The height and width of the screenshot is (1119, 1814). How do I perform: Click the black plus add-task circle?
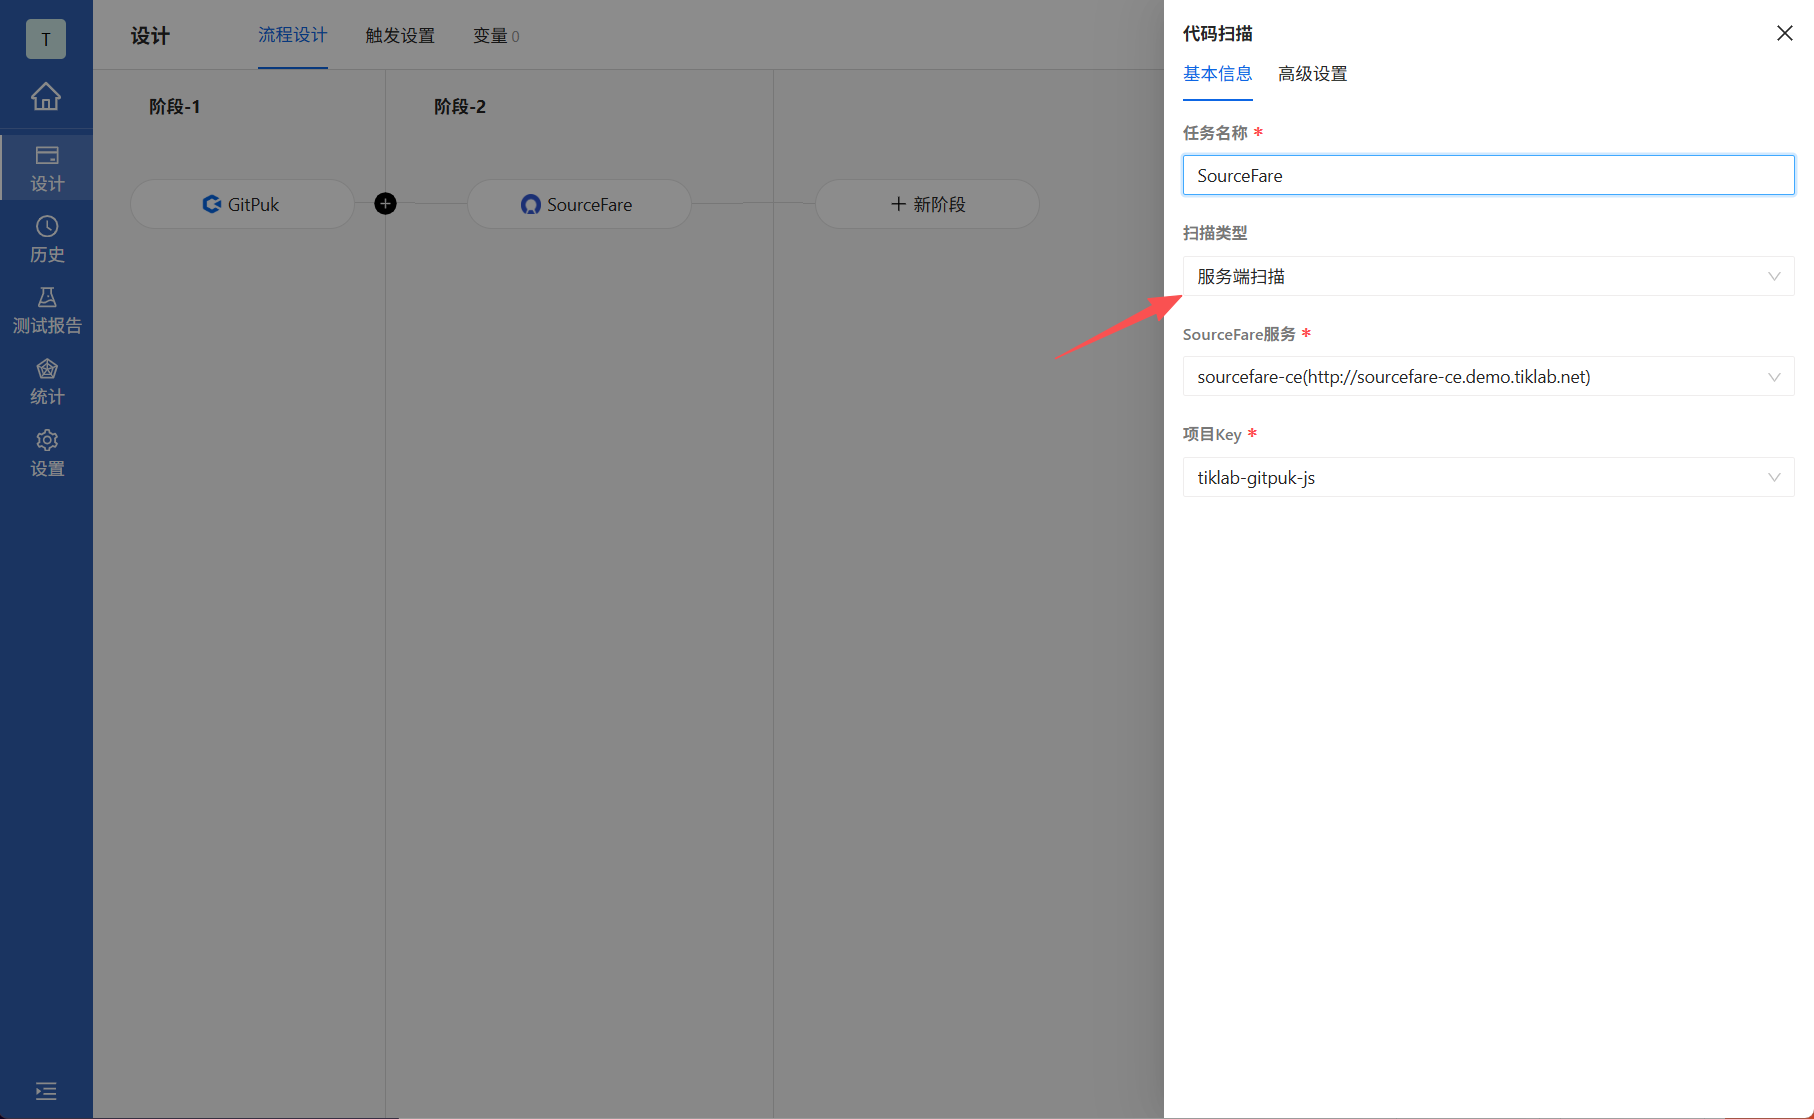point(385,204)
